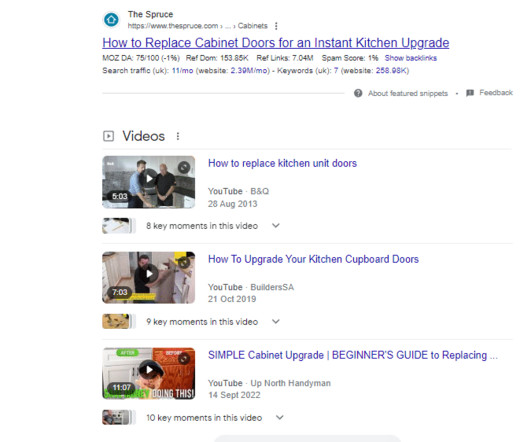Click the 14 Sept 2022 date

[x=234, y=395]
